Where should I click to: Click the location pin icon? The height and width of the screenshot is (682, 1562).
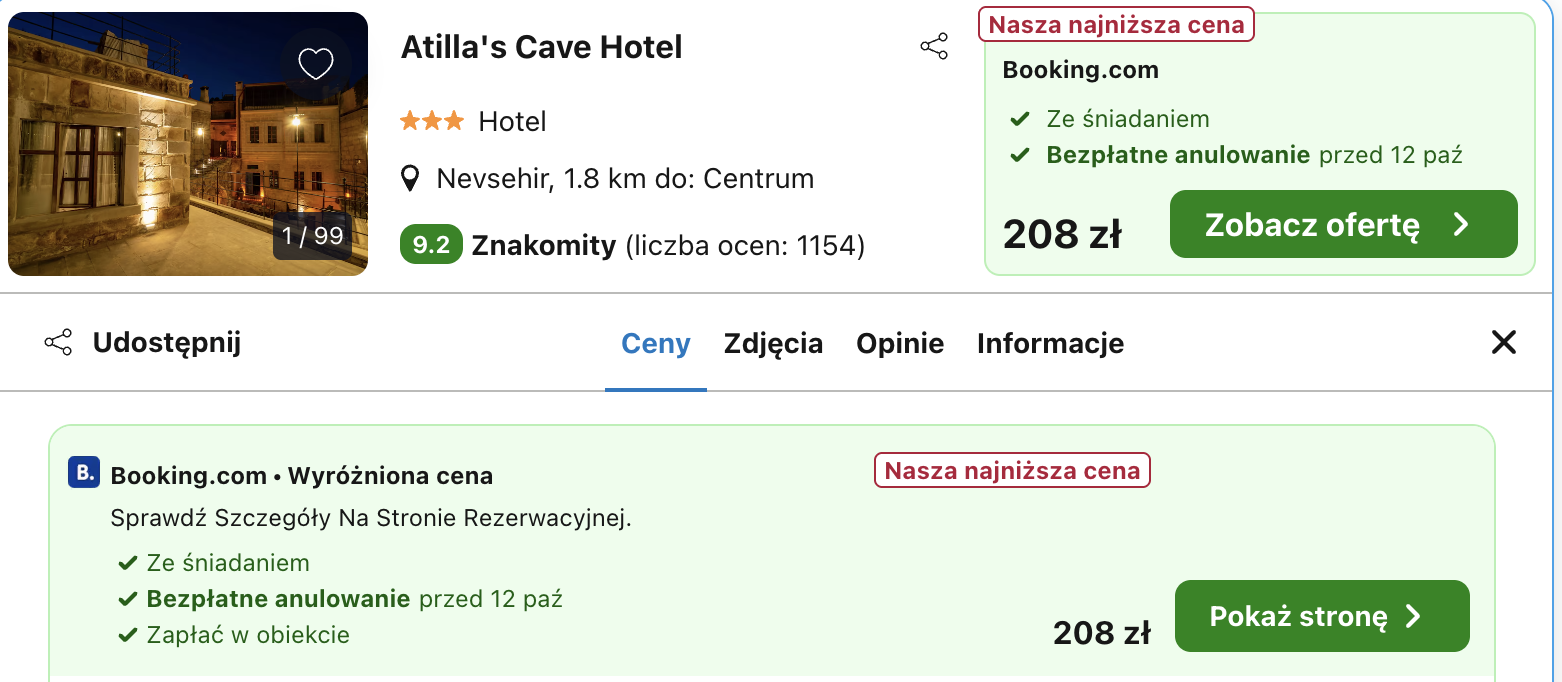point(409,179)
